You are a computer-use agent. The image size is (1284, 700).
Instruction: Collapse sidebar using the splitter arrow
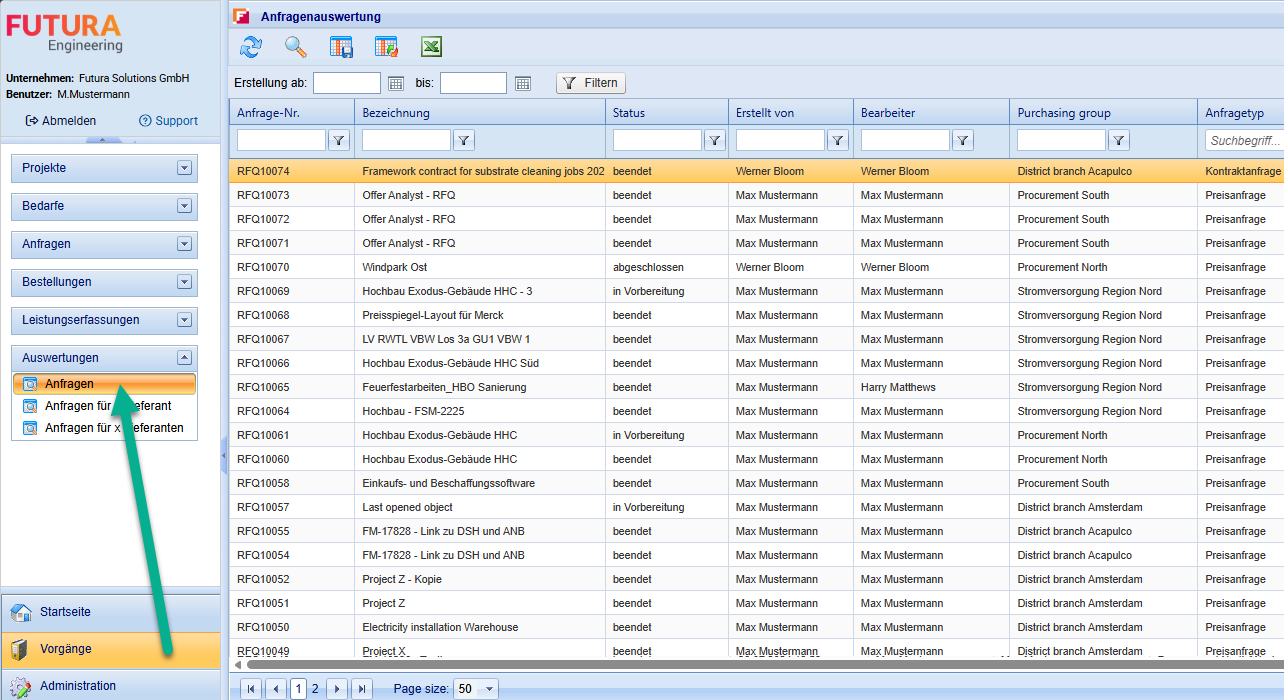click(x=223, y=455)
